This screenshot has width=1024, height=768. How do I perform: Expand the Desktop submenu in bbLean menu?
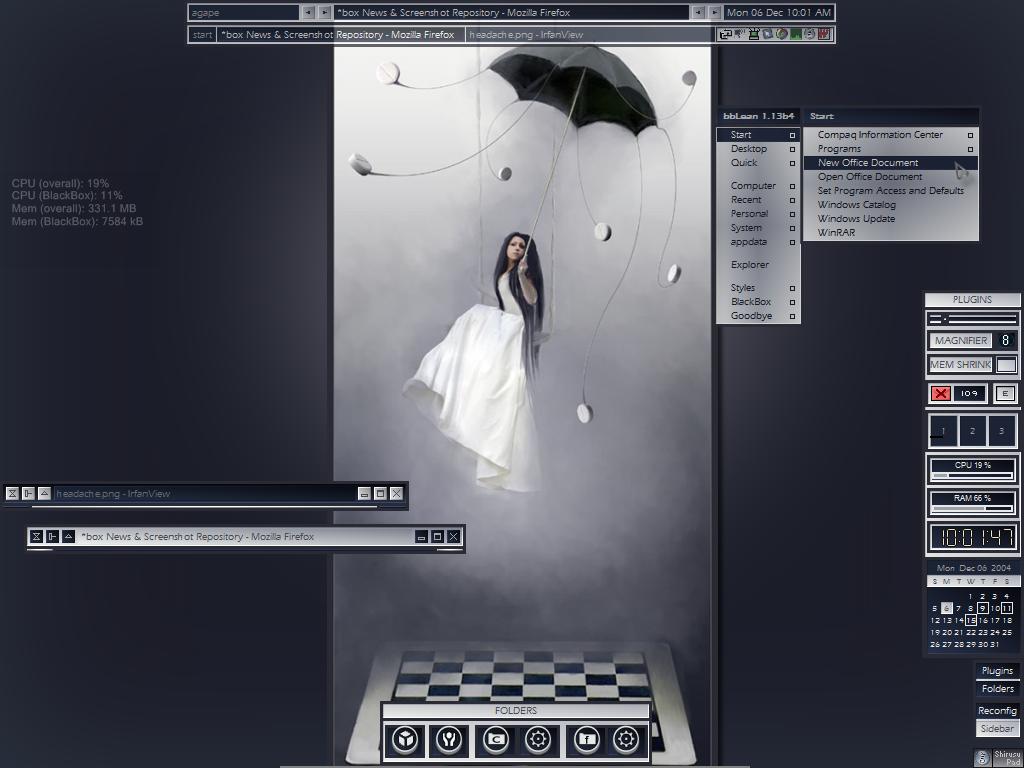pyautogui.click(x=758, y=149)
